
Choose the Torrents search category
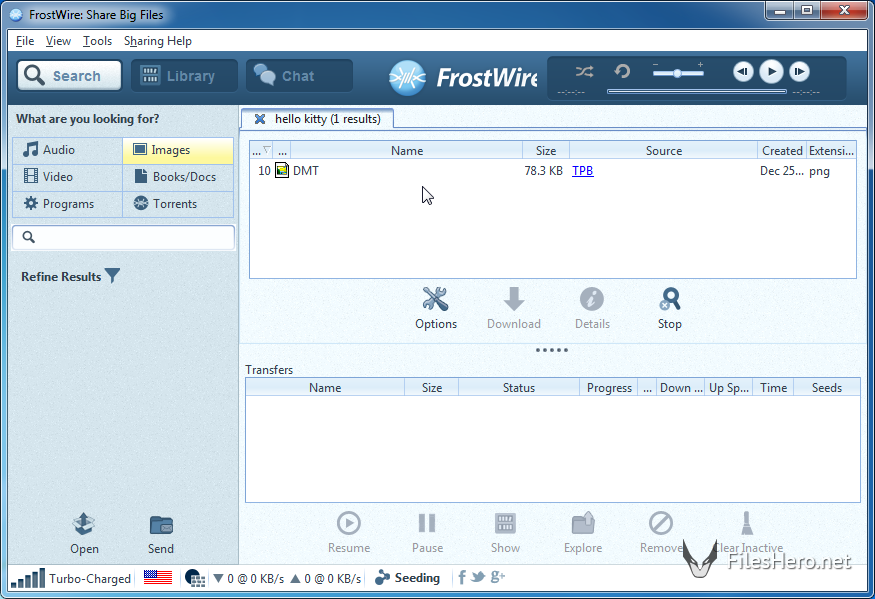tap(178, 204)
